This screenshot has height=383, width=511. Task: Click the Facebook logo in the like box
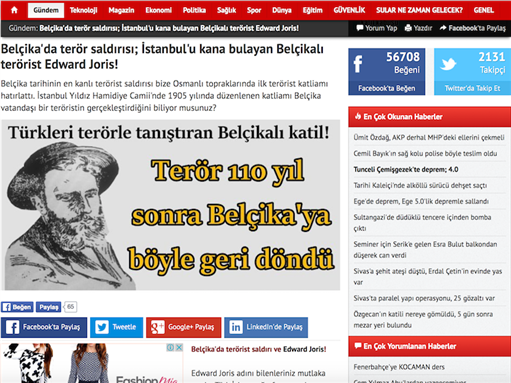tap(358, 64)
